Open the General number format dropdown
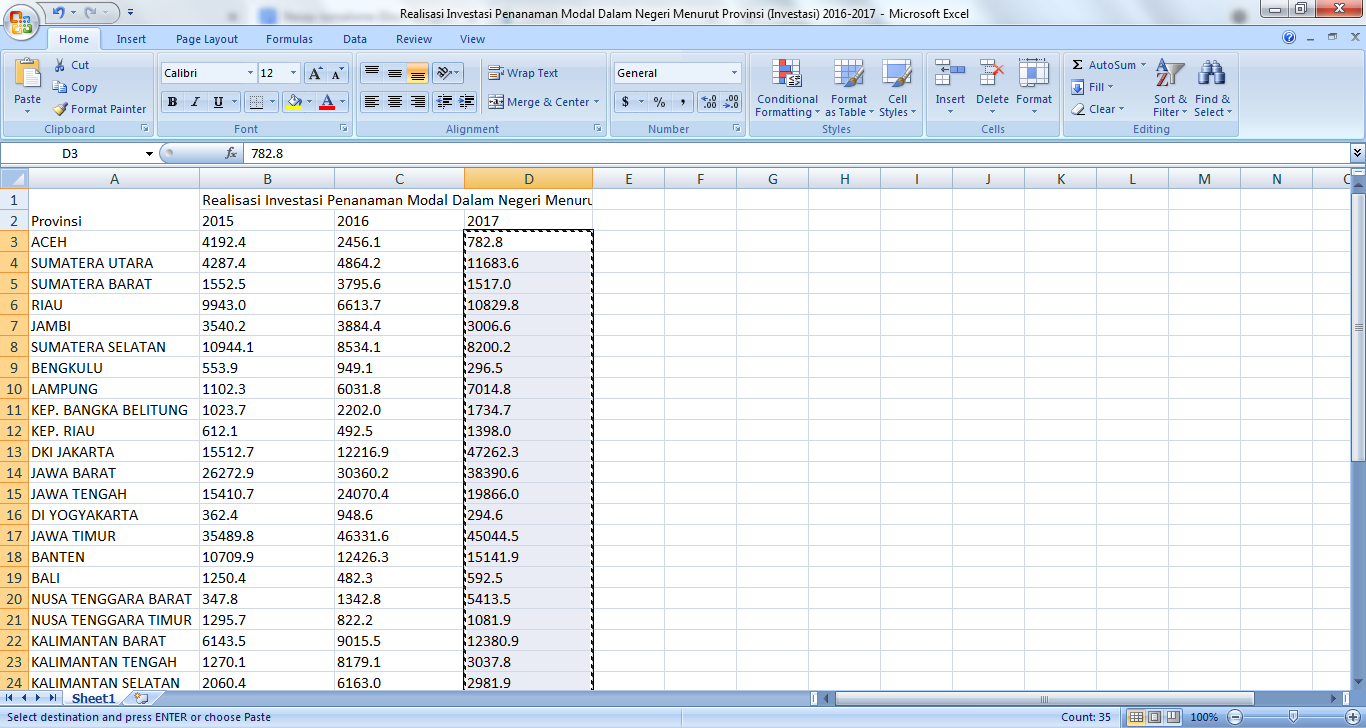The width and height of the screenshot is (1366, 728). pos(734,73)
